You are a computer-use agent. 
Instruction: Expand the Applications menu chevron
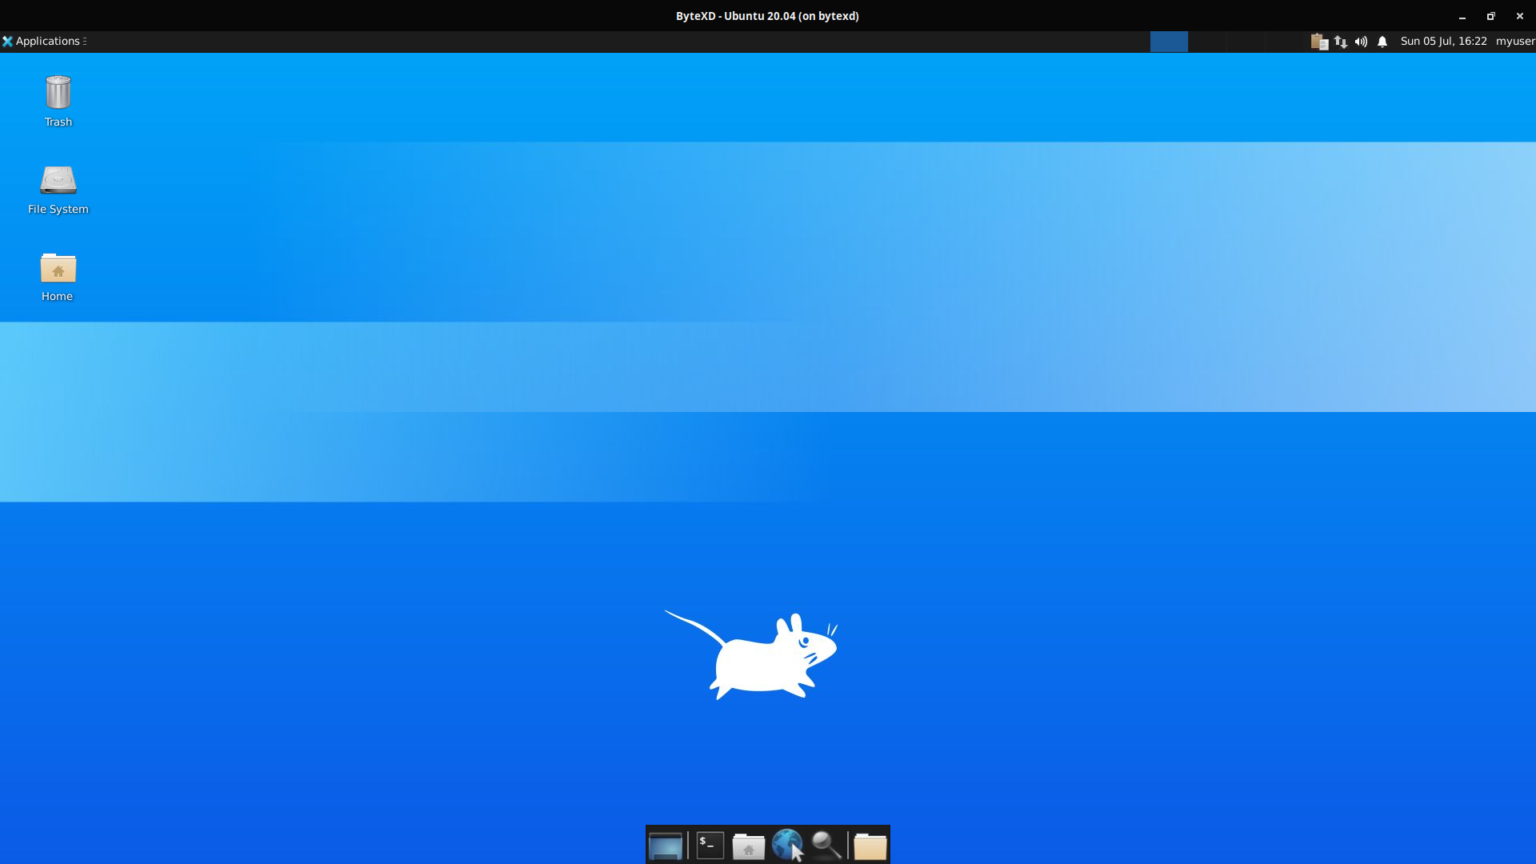coord(85,41)
